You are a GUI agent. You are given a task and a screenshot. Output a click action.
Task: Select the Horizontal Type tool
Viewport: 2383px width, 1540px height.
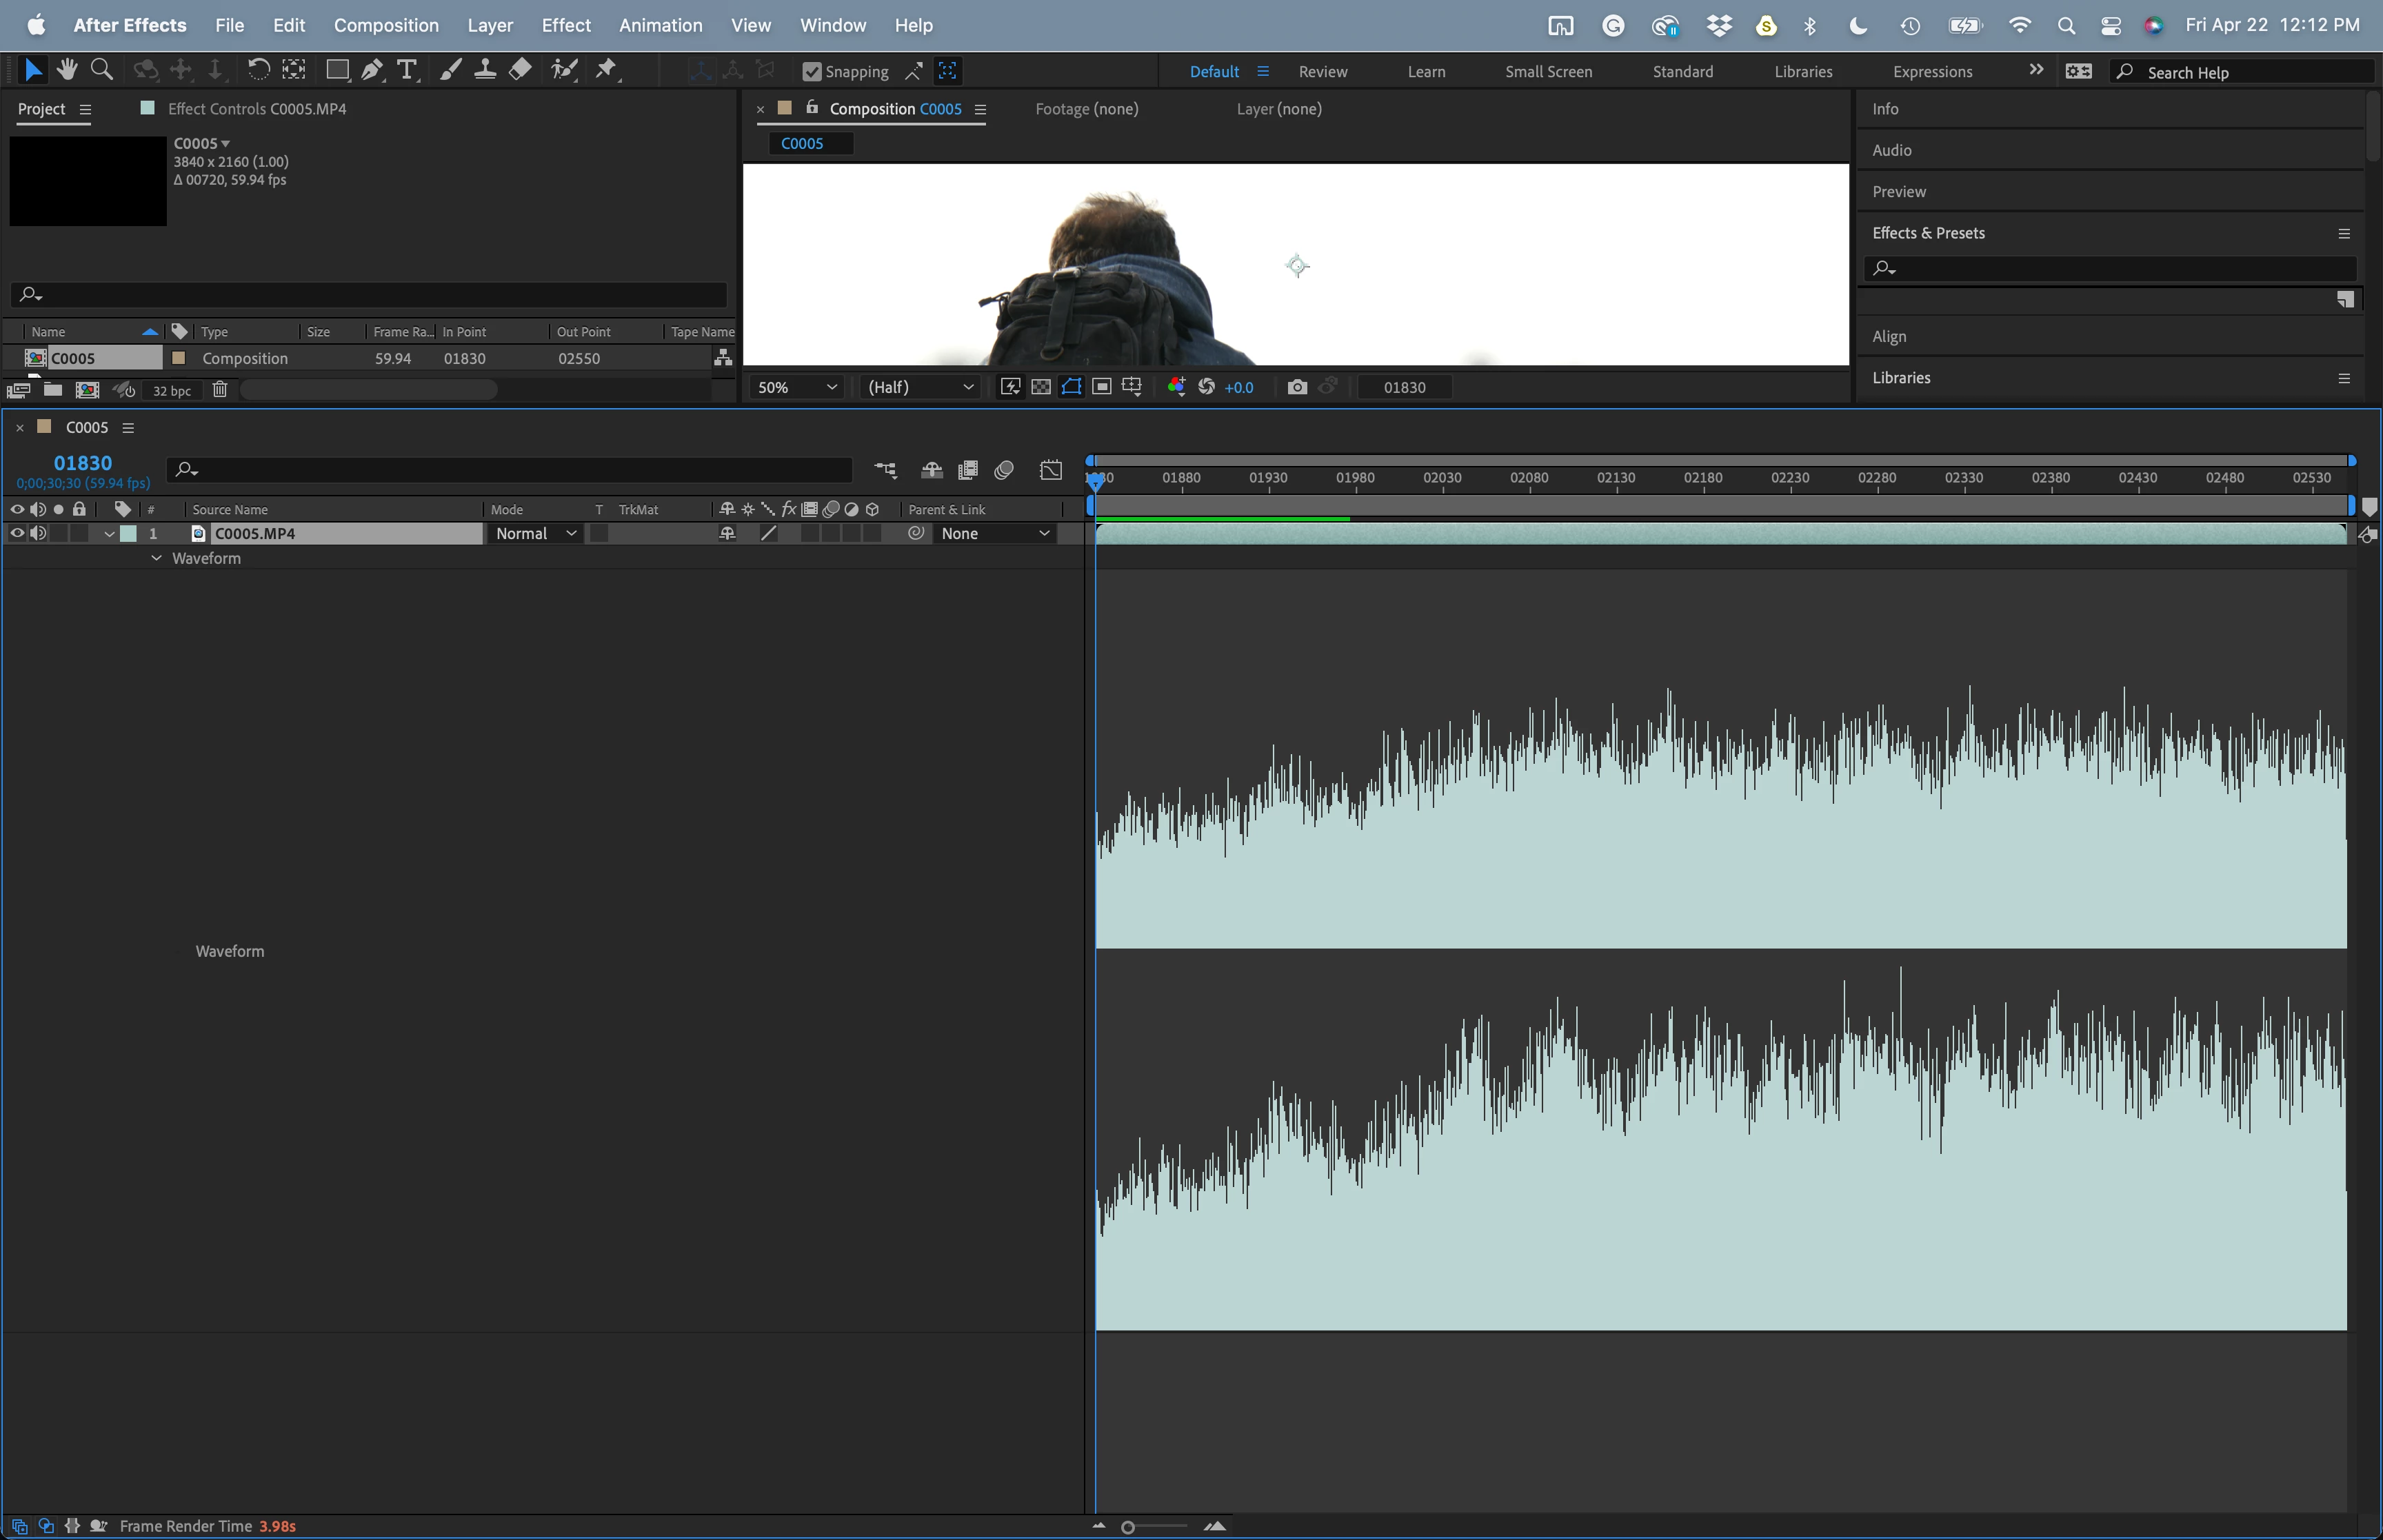coord(406,70)
